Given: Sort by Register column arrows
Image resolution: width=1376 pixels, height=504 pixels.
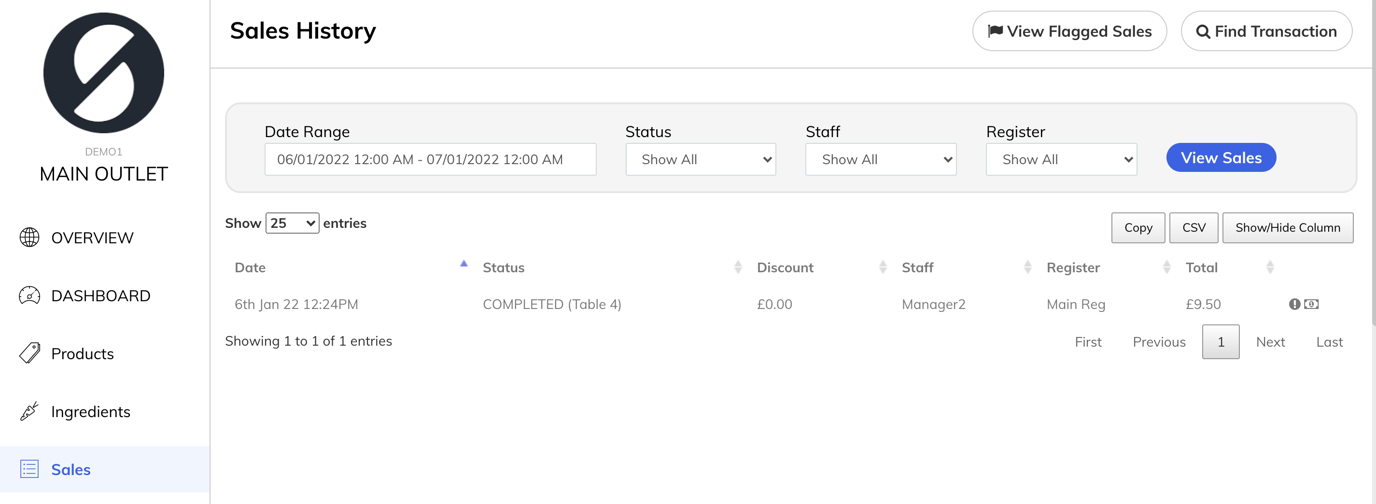Looking at the screenshot, I should 1167,267.
